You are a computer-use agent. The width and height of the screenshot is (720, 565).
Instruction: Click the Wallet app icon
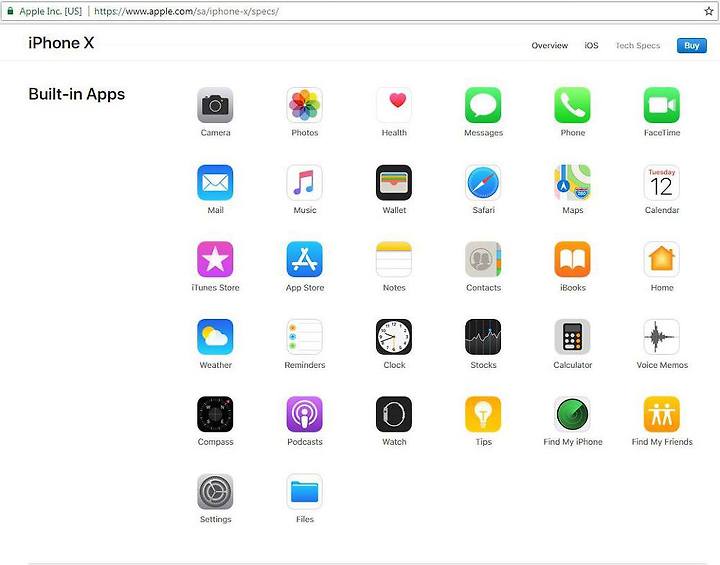click(394, 182)
